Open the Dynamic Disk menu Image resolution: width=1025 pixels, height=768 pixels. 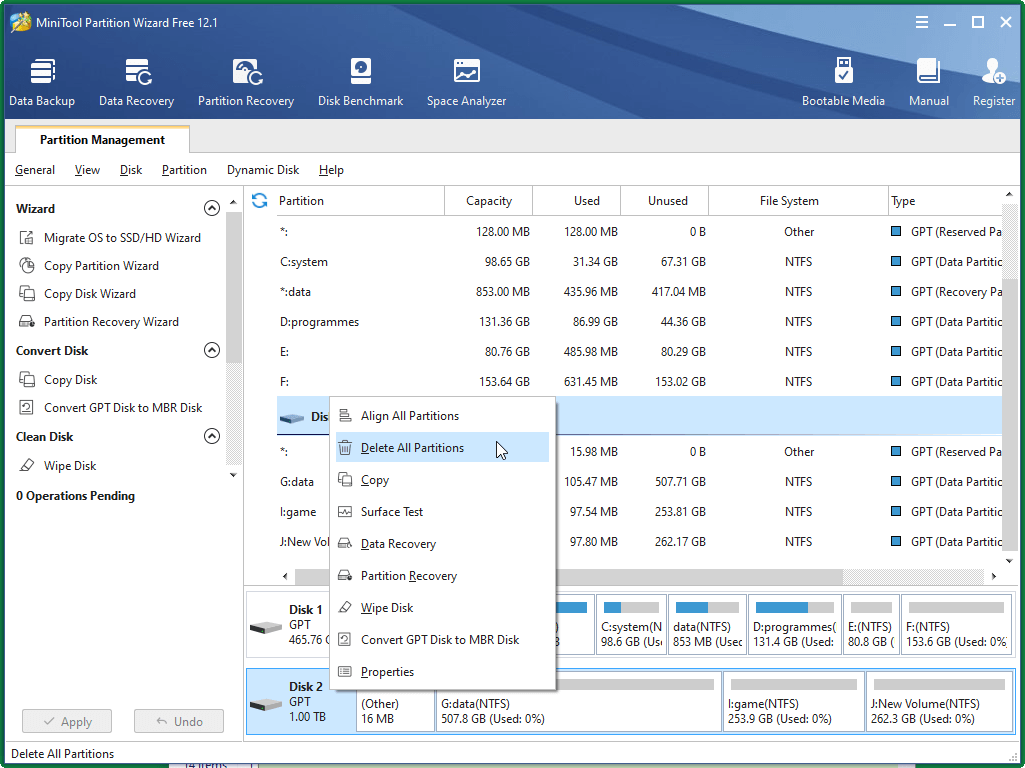263,170
